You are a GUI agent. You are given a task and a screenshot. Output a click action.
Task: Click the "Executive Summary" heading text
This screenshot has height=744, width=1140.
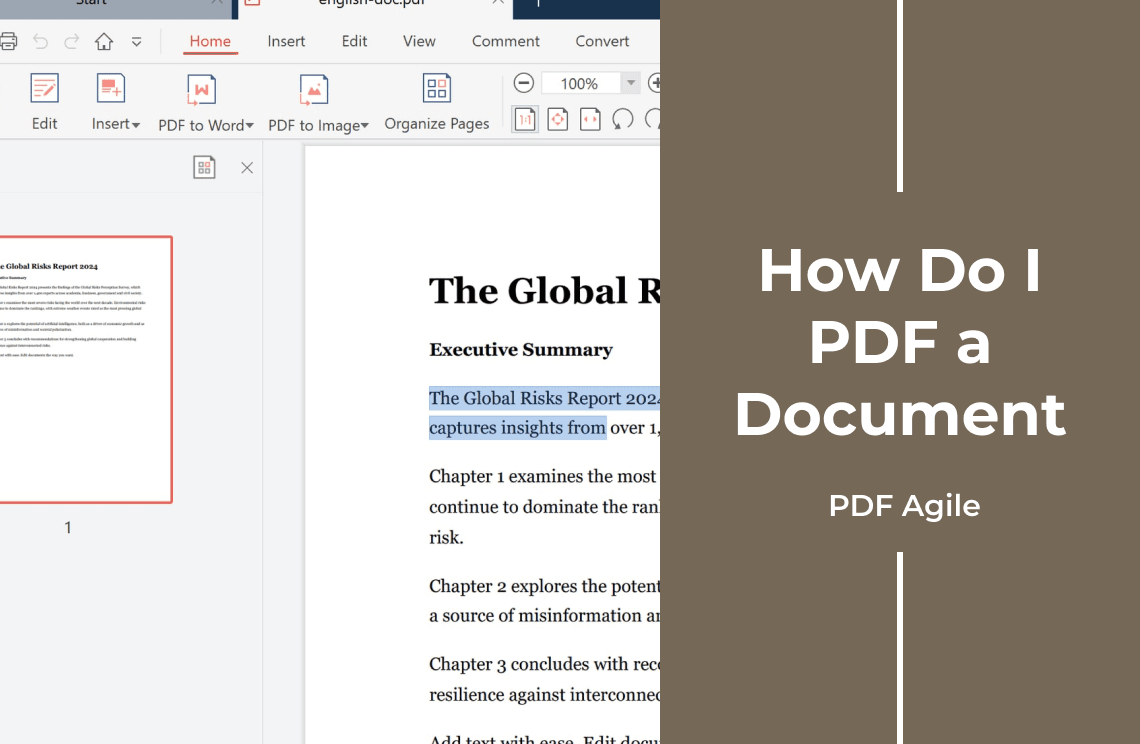tap(521, 350)
